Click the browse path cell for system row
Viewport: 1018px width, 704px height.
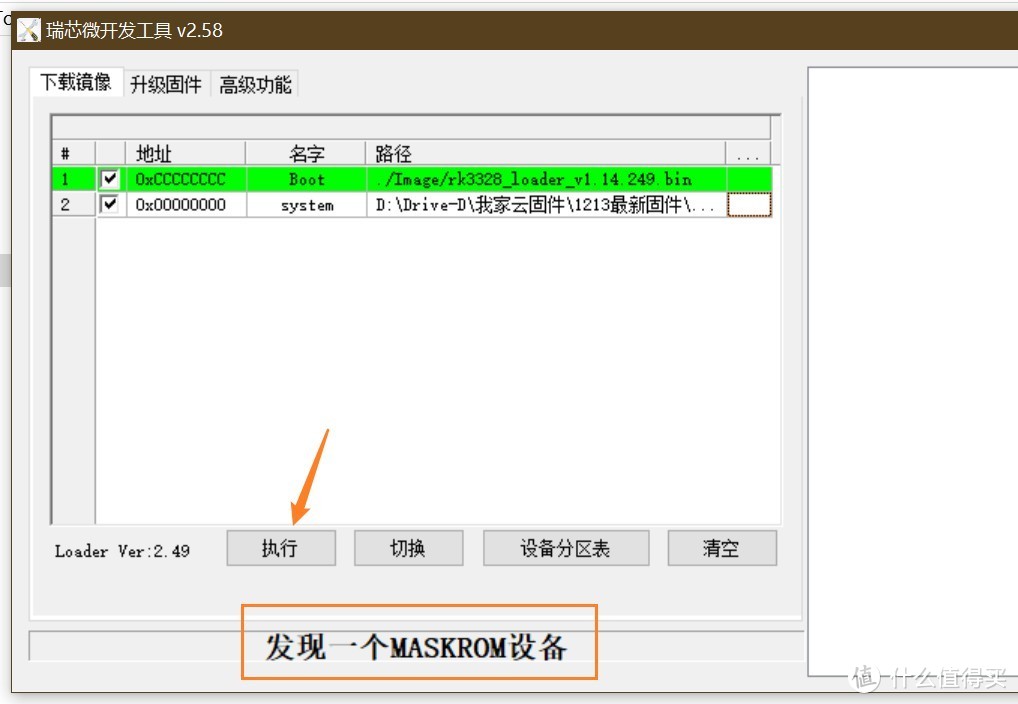coord(749,205)
